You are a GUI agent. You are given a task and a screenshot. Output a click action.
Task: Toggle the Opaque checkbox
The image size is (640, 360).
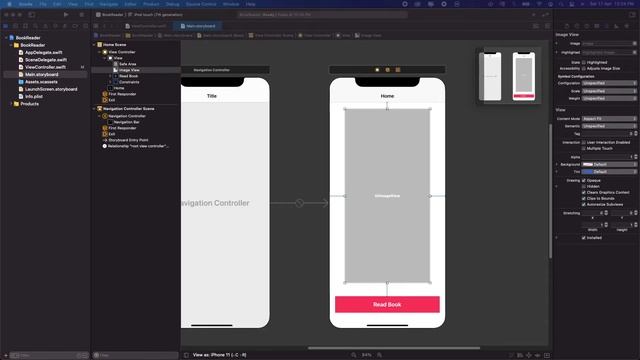584,180
